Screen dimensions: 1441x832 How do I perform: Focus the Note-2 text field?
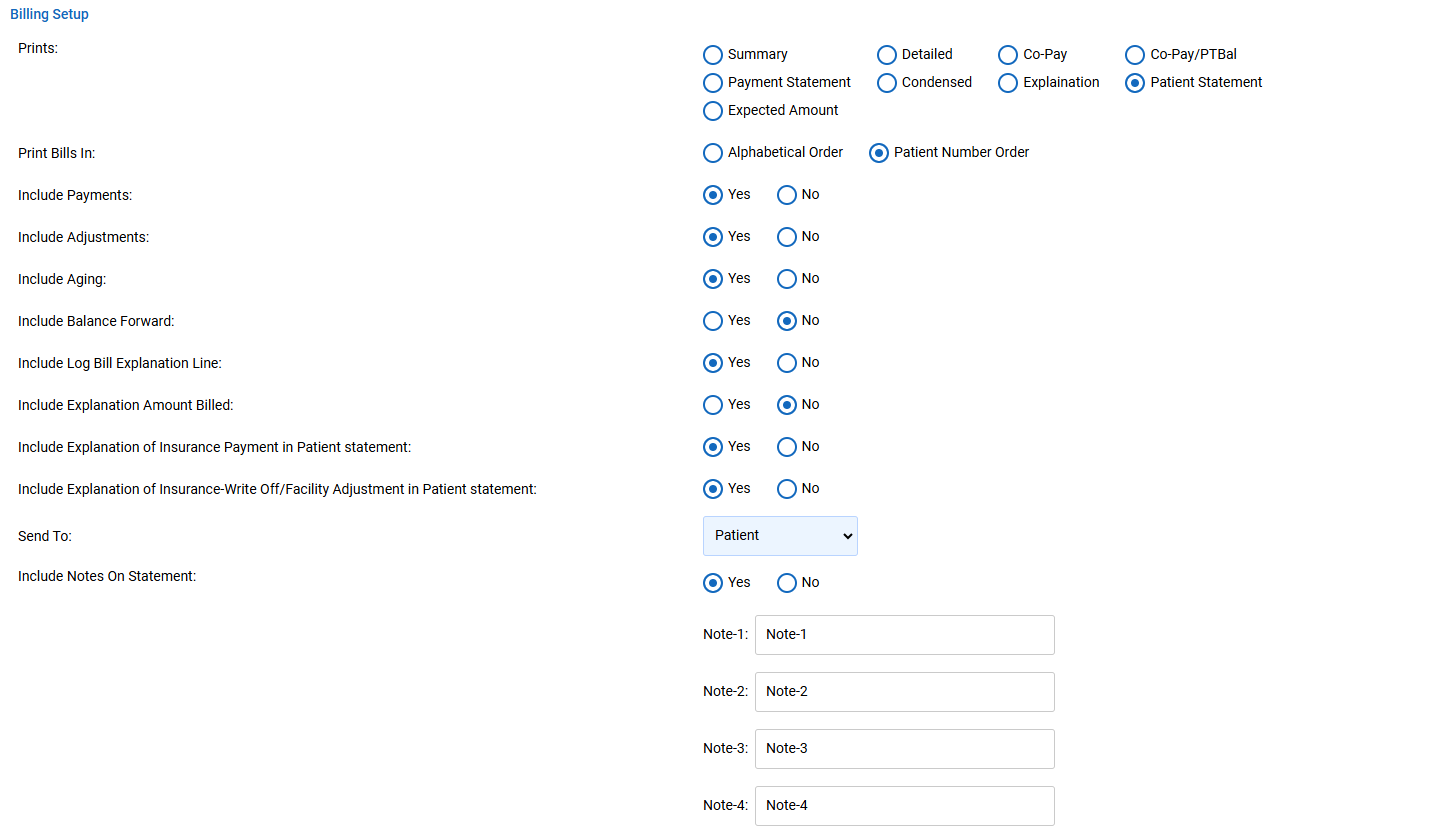[x=905, y=692]
